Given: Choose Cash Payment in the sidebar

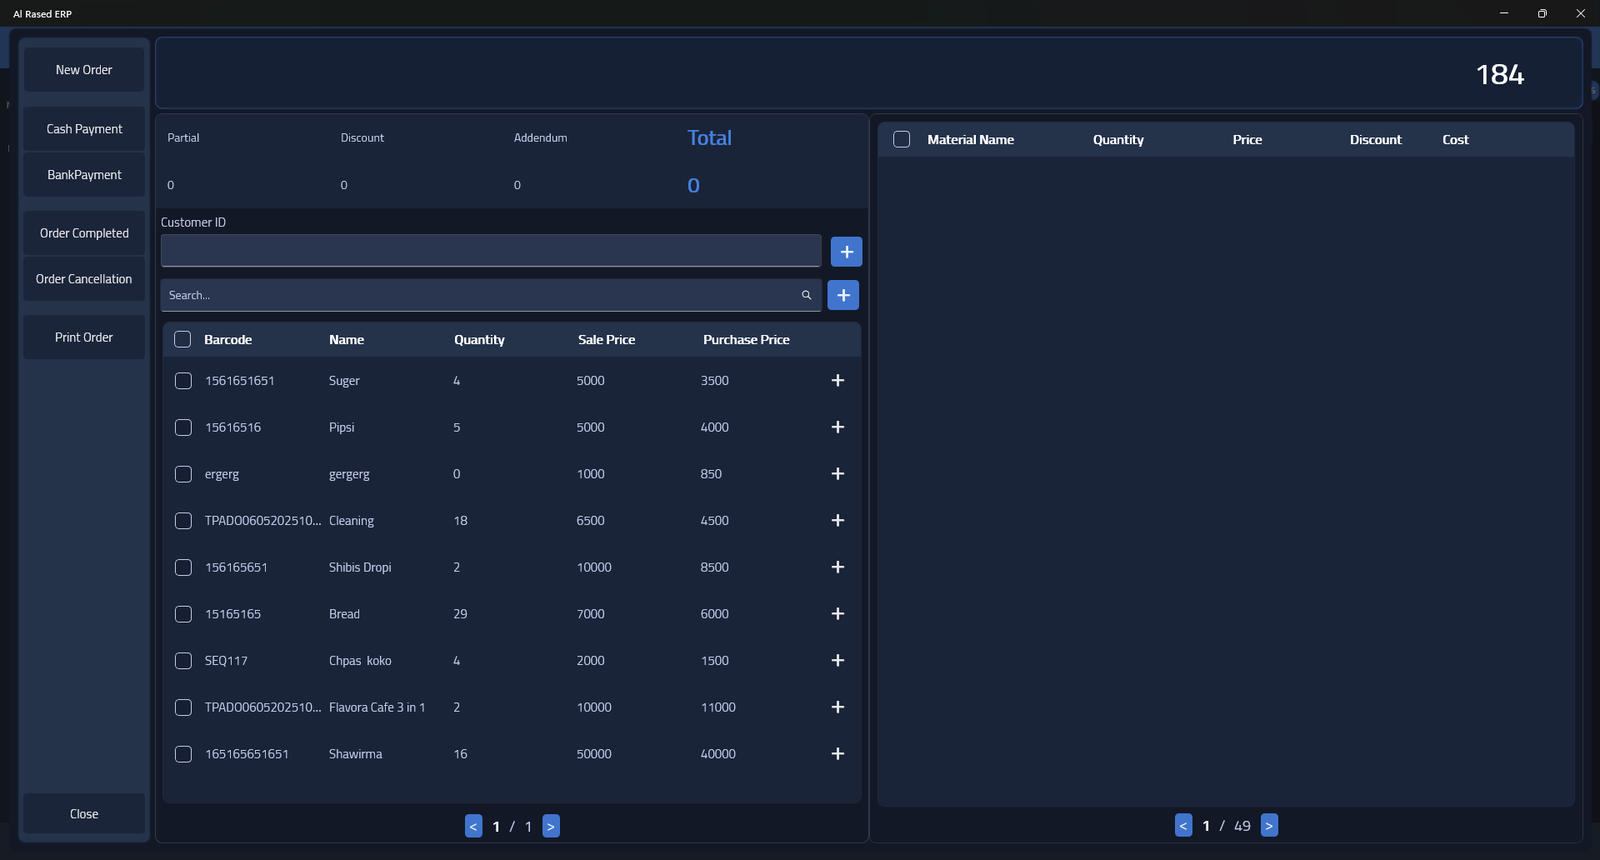Looking at the screenshot, I should 84,129.
